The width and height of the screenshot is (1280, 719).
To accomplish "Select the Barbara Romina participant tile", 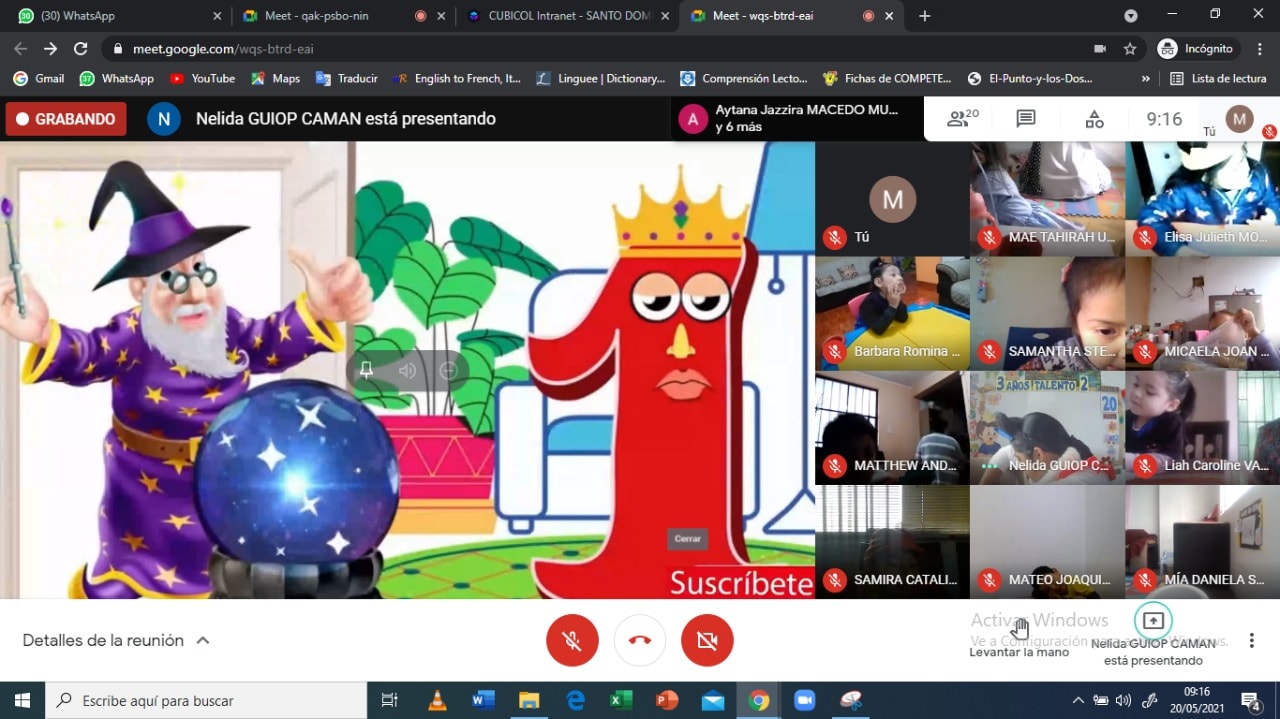I will coord(892,313).
